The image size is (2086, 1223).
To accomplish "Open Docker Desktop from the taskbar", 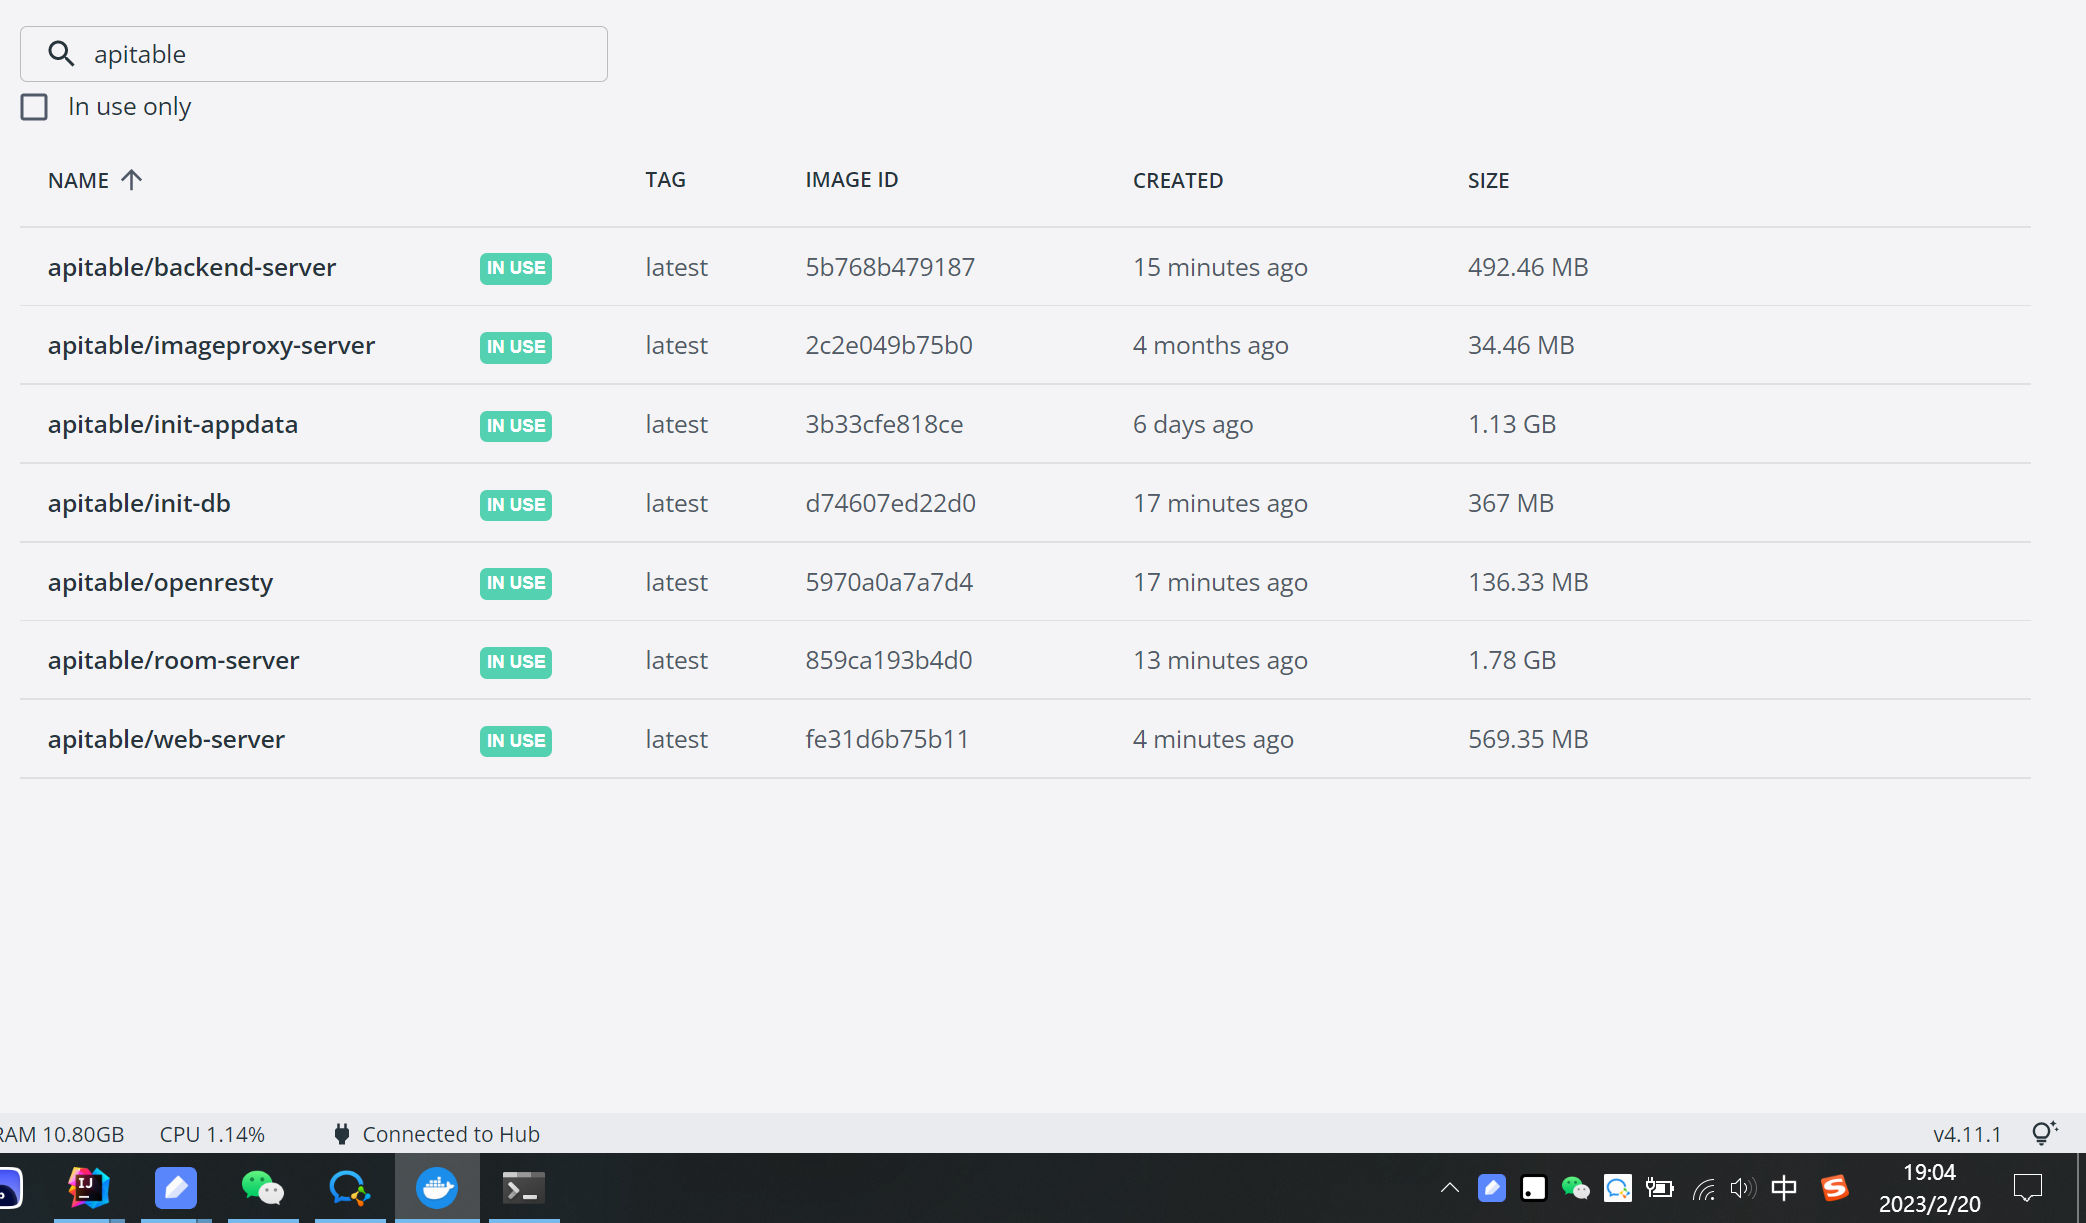I will (x=437, y=1188).
